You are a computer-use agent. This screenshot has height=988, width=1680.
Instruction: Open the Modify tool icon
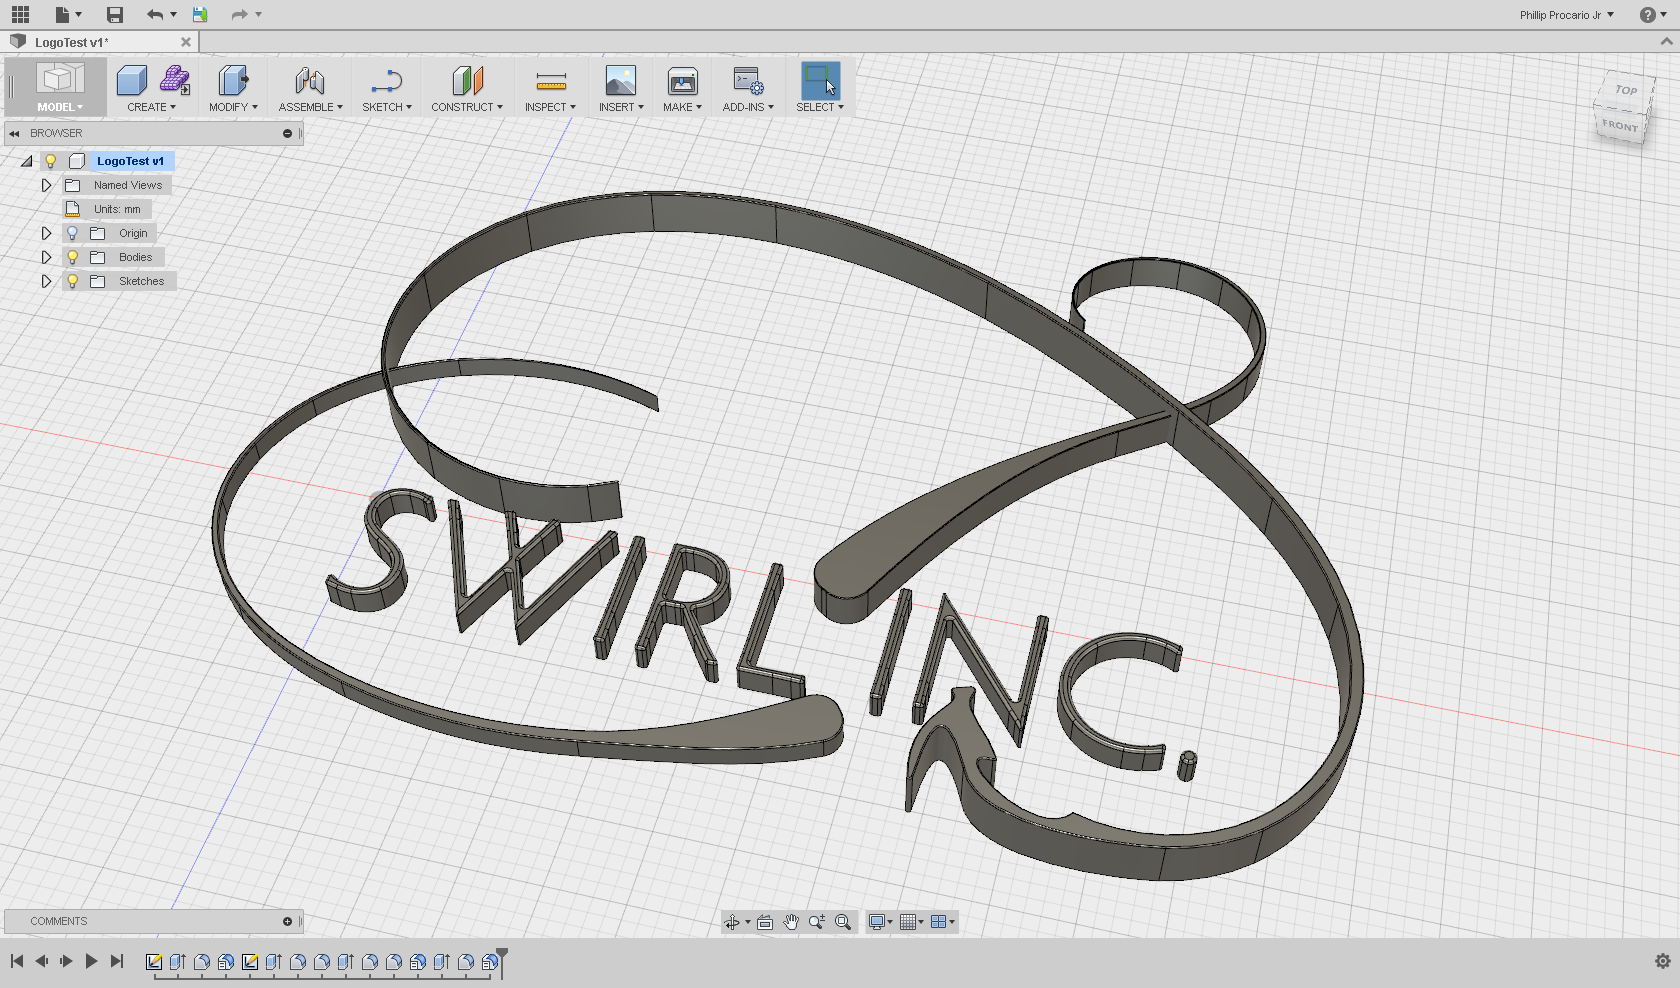[x=232, y=80]
